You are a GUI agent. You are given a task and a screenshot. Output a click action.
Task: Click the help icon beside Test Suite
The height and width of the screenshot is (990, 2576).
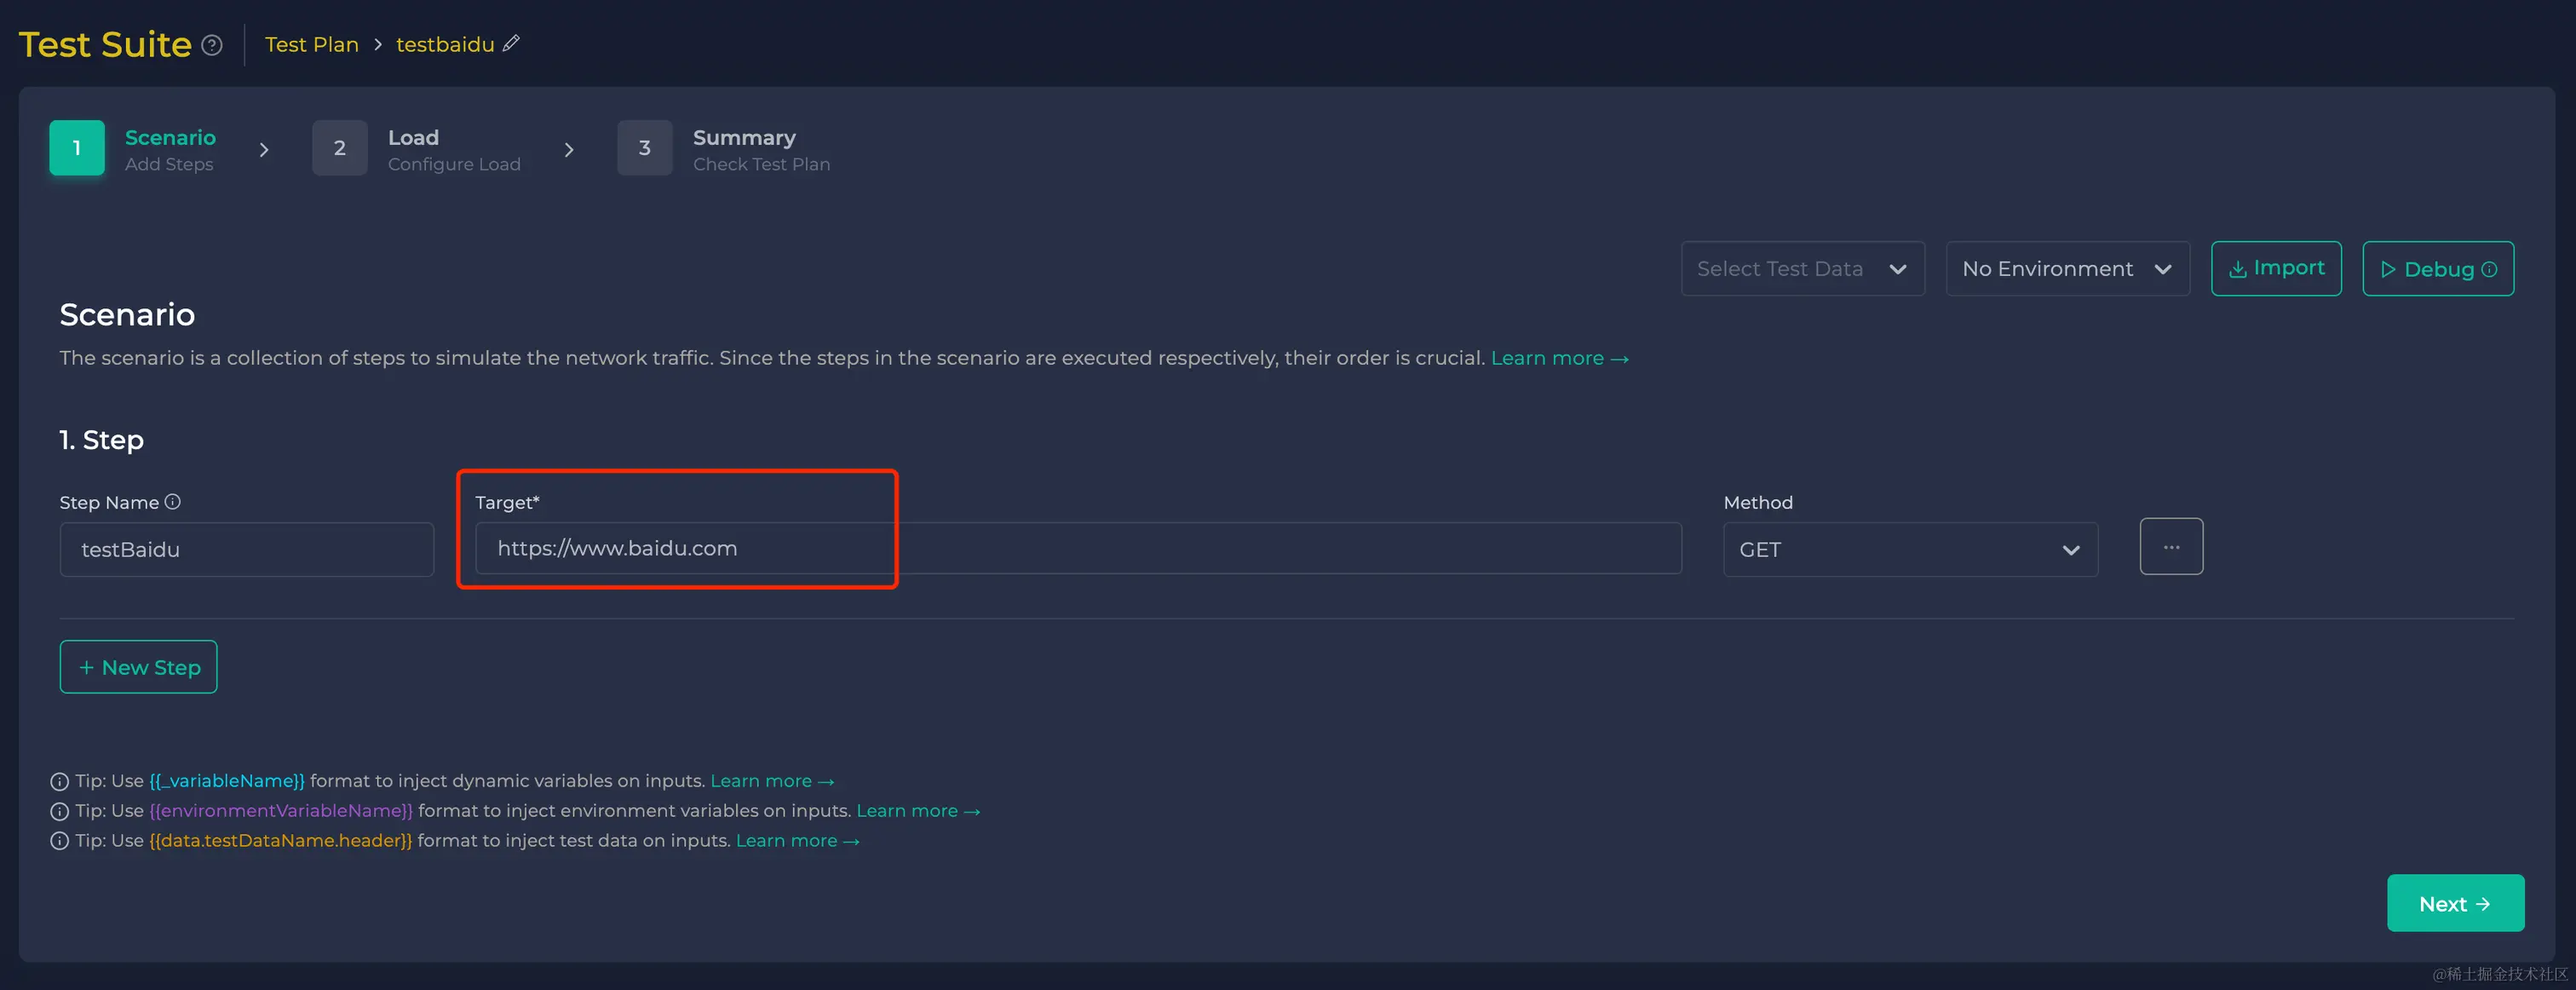point(212,45)
